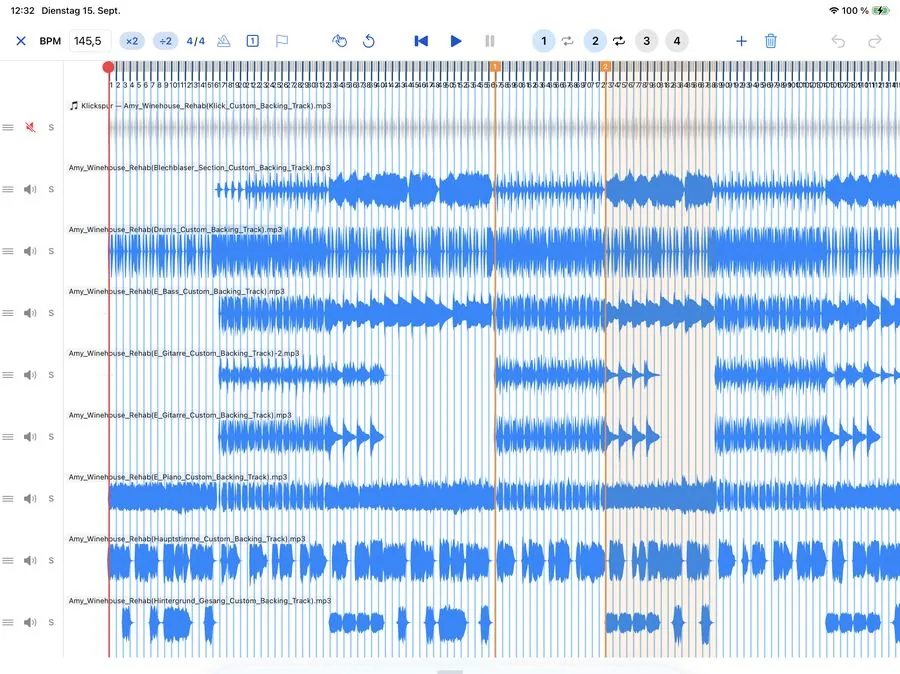The height and width of the screenshot is (674, 900).
Task: Toggle loop for section 1
Action: point(567,41)
